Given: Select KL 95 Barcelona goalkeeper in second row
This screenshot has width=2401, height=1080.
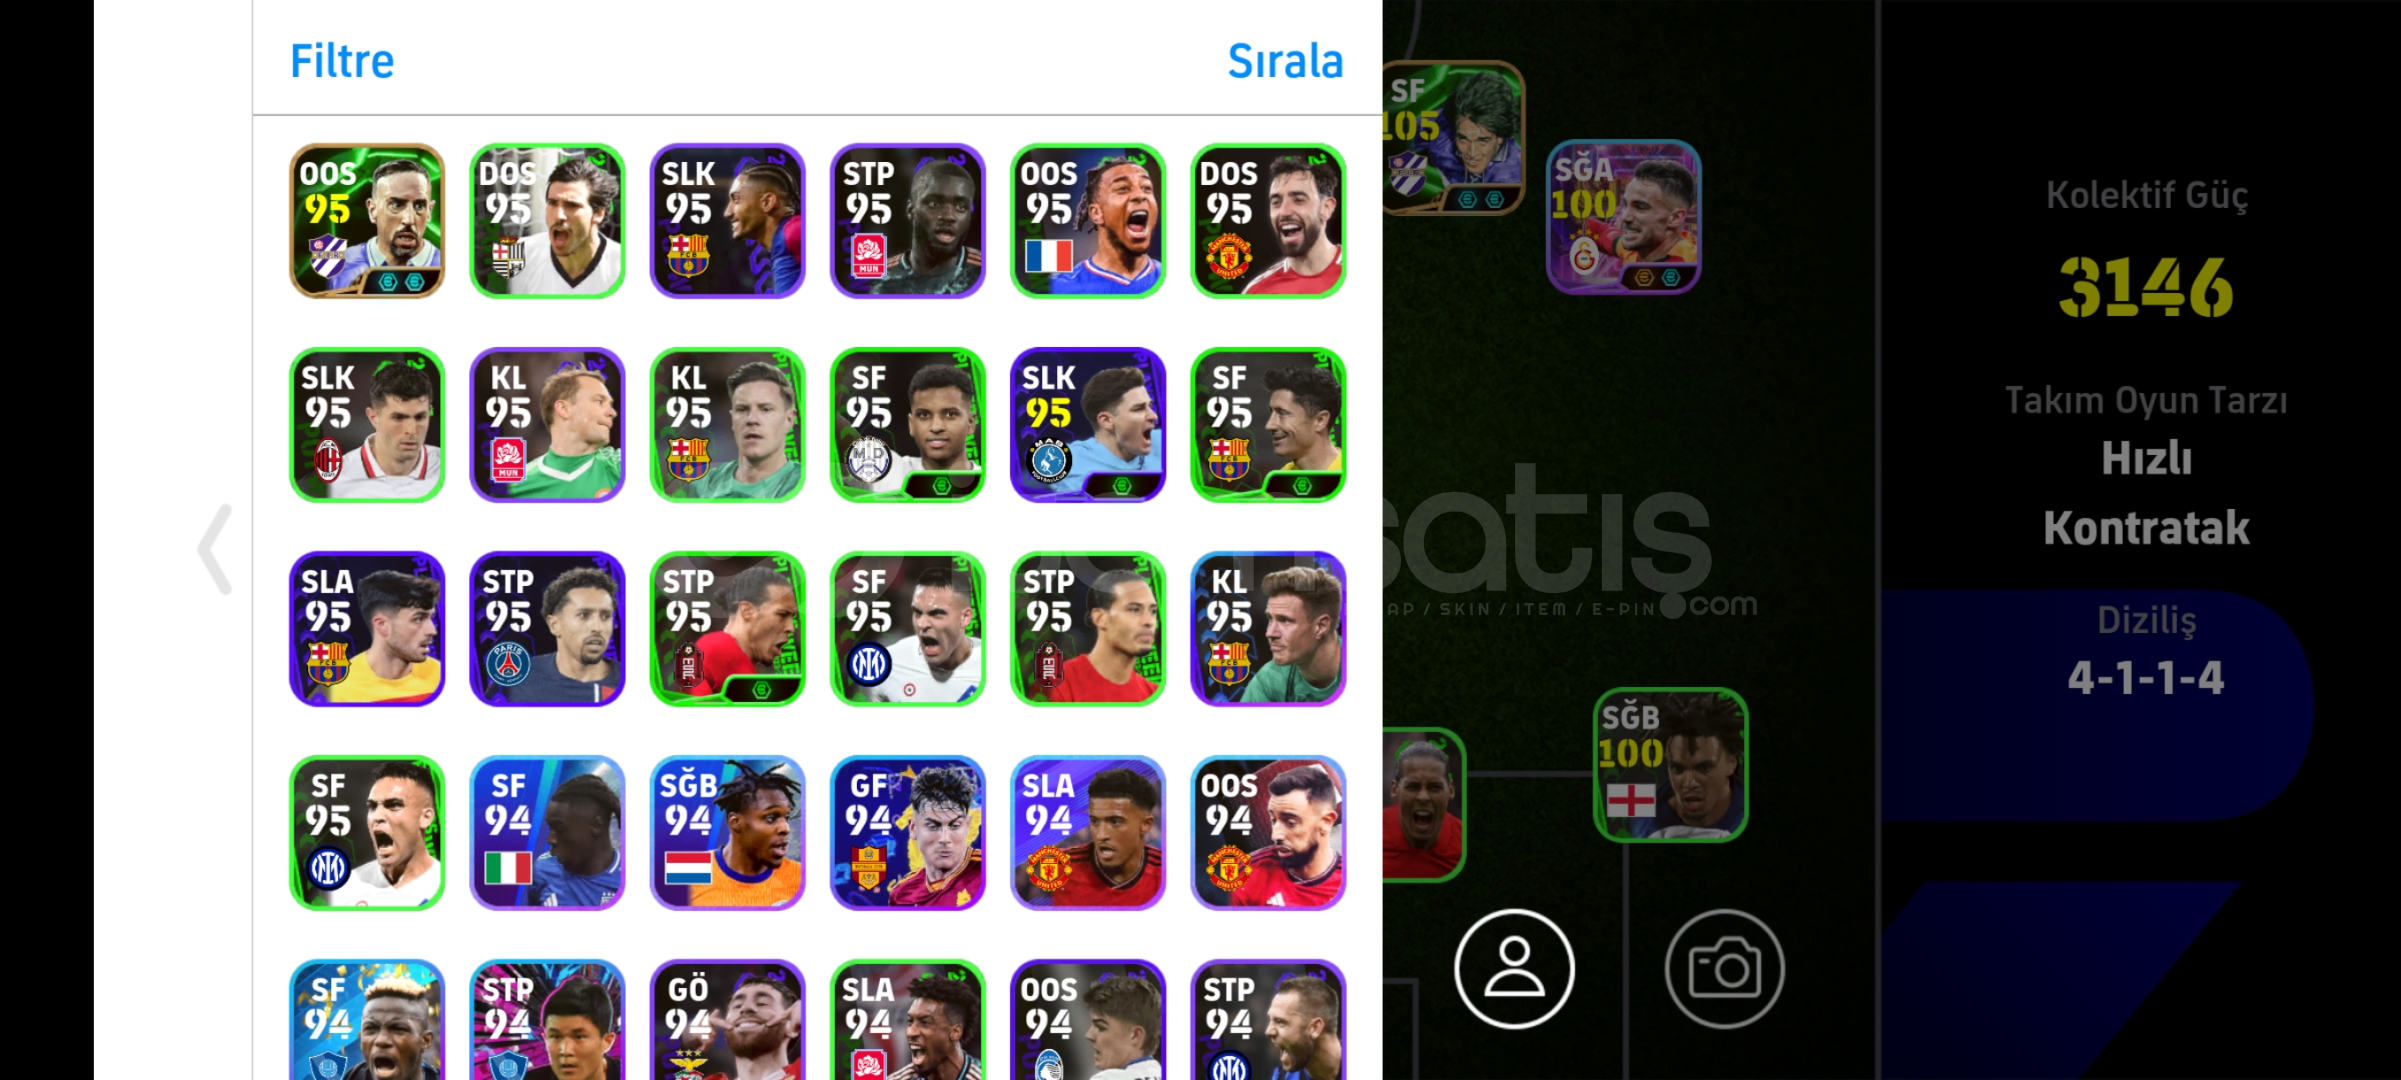Looking at the screenshot, I should tap(727, 425).
